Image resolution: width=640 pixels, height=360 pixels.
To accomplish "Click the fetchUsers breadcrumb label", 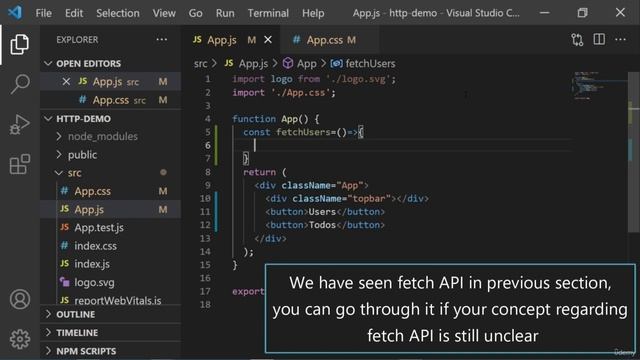I will coord(370,64).
